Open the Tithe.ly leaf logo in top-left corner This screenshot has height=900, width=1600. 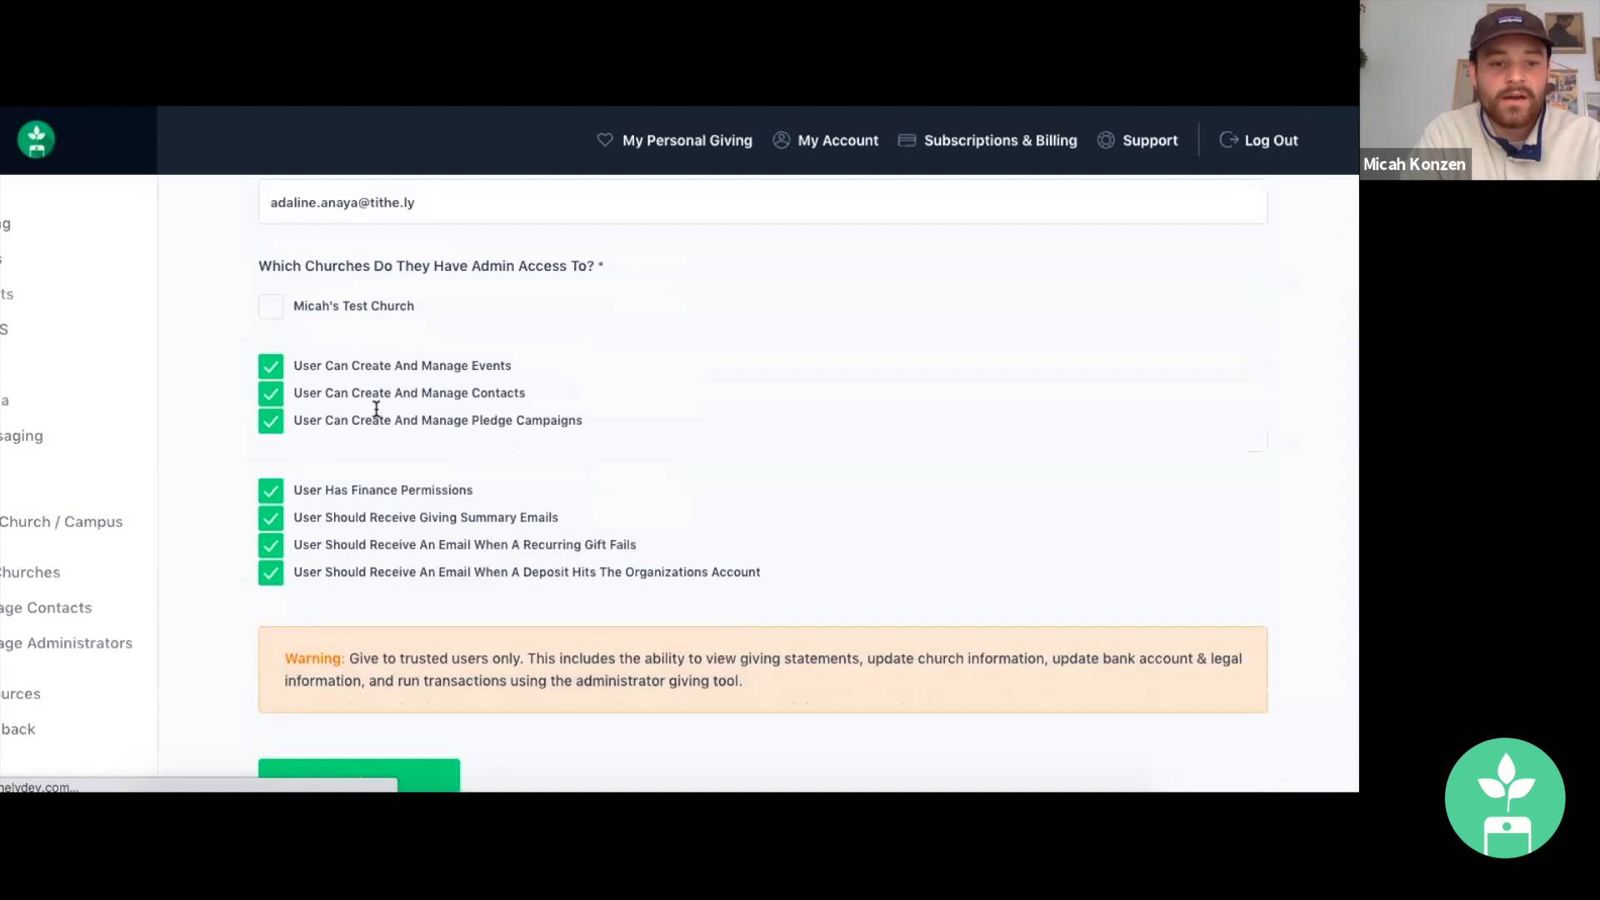35,140
